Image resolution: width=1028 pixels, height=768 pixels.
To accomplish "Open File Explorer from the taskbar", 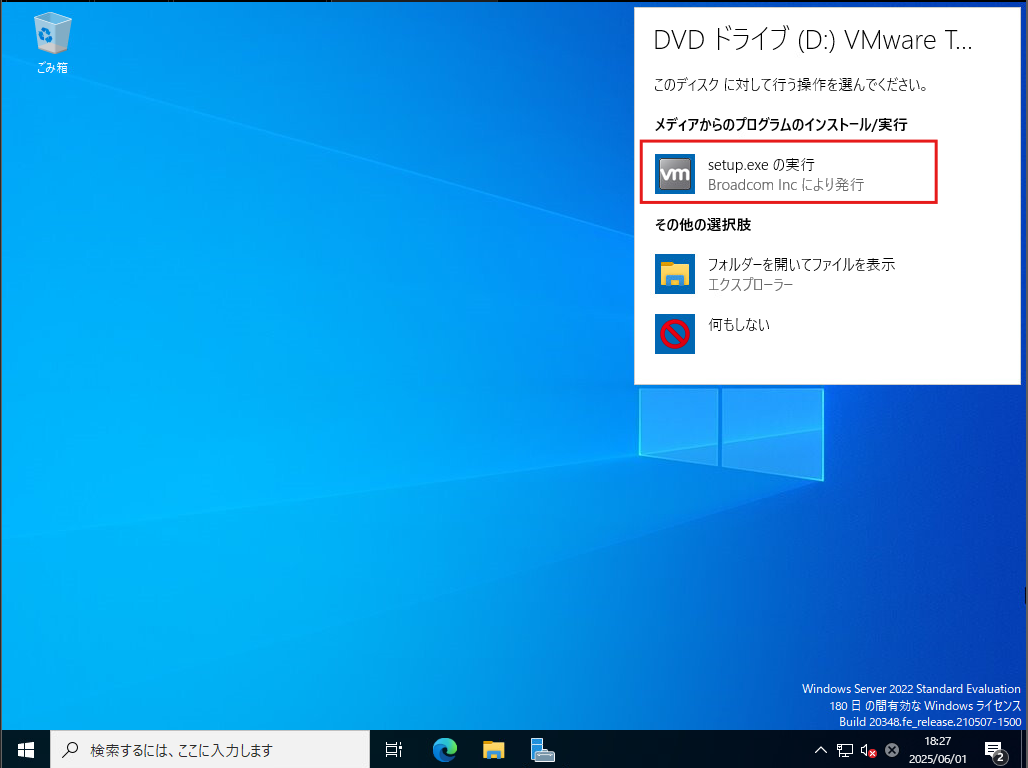I will click(x=493, y=750).
